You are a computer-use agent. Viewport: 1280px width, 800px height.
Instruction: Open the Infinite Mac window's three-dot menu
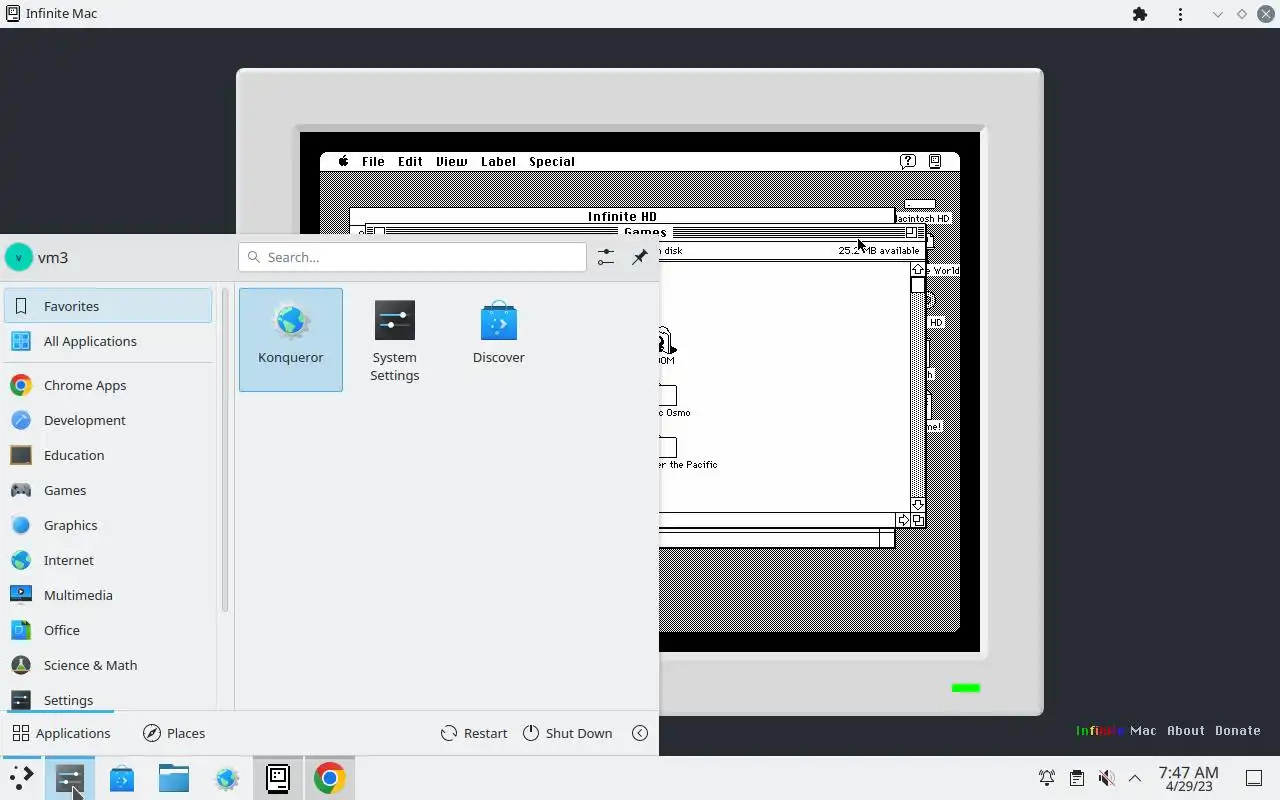tap(1181, 14)
